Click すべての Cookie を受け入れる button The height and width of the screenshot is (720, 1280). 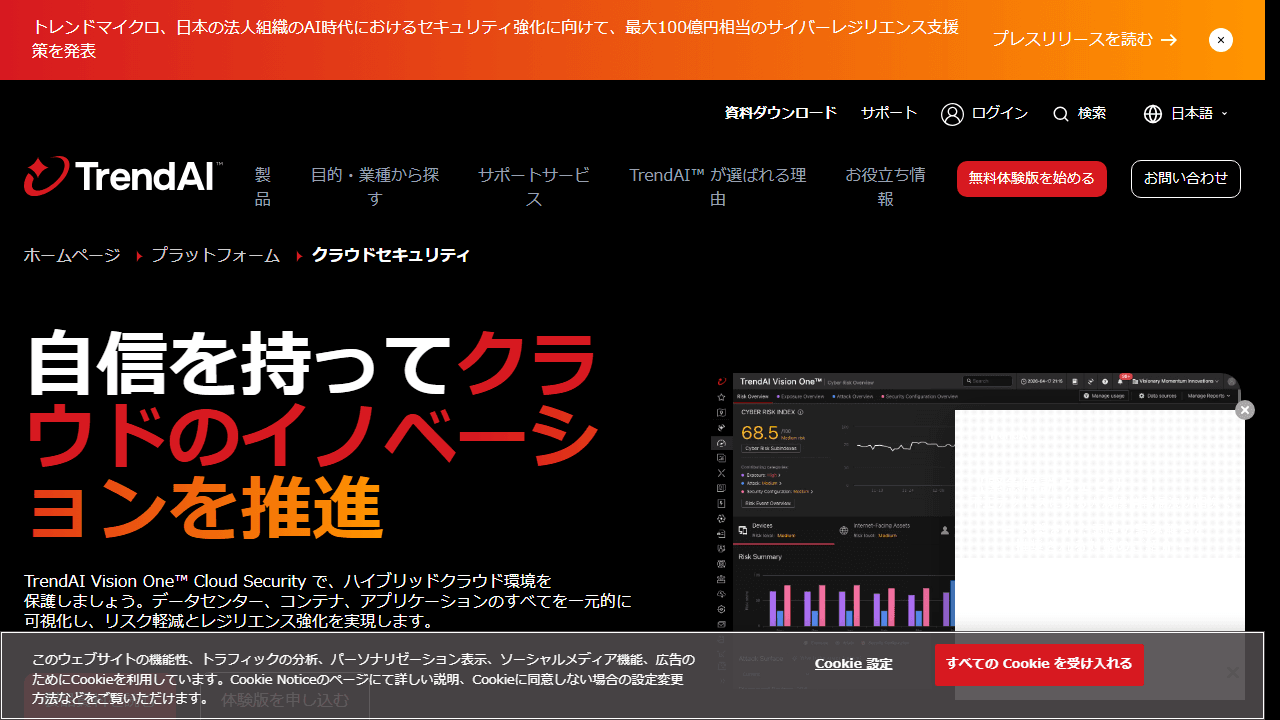tap(1039, 664)
